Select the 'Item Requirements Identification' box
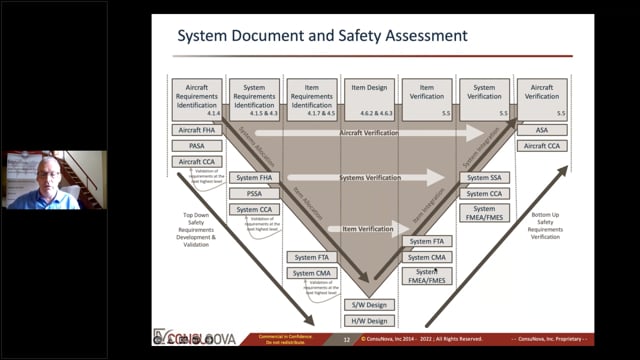The width and height of the screenshot is (640, 360). [x=312, y=100]
